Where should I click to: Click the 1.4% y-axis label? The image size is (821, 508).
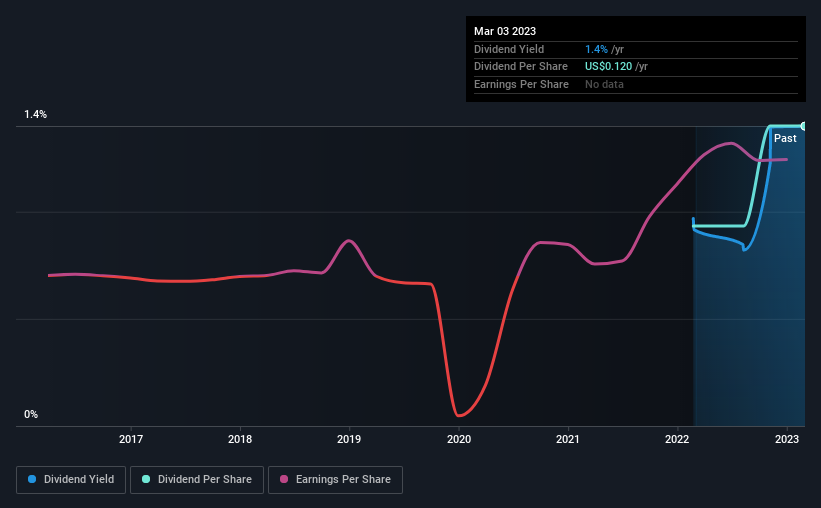36,114
